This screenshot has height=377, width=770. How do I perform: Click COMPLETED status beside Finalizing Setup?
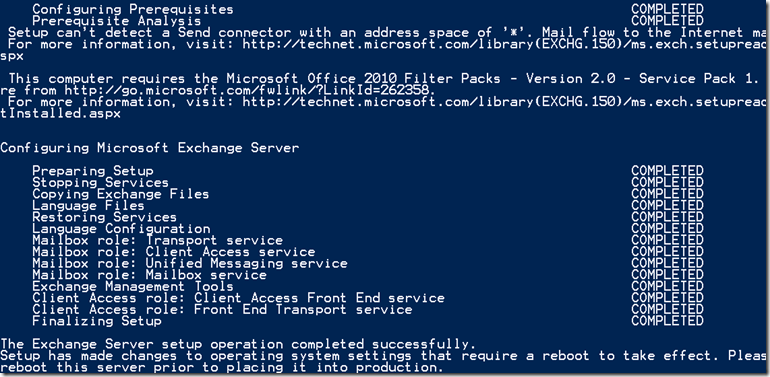pos(667,321)
